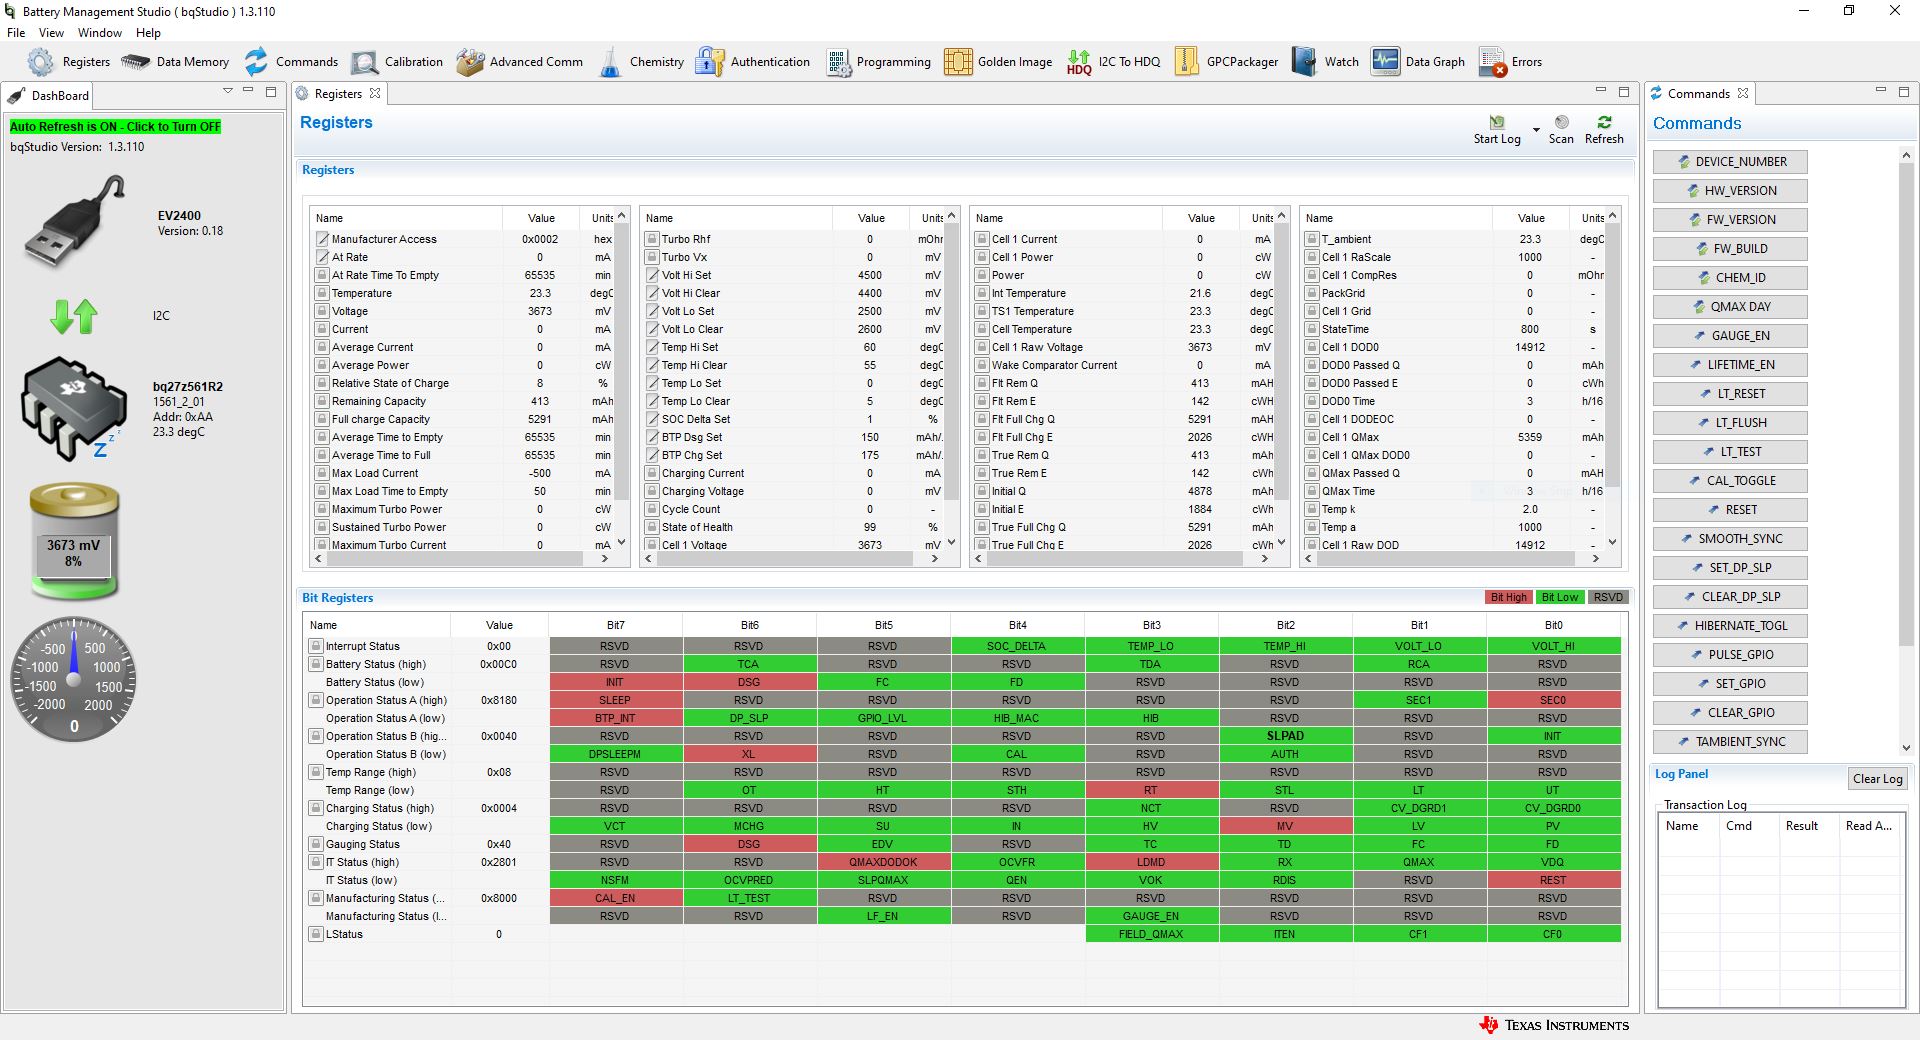Click the Clear Log button
Screen dimensions: 1920x1040
pos(1877,779)
